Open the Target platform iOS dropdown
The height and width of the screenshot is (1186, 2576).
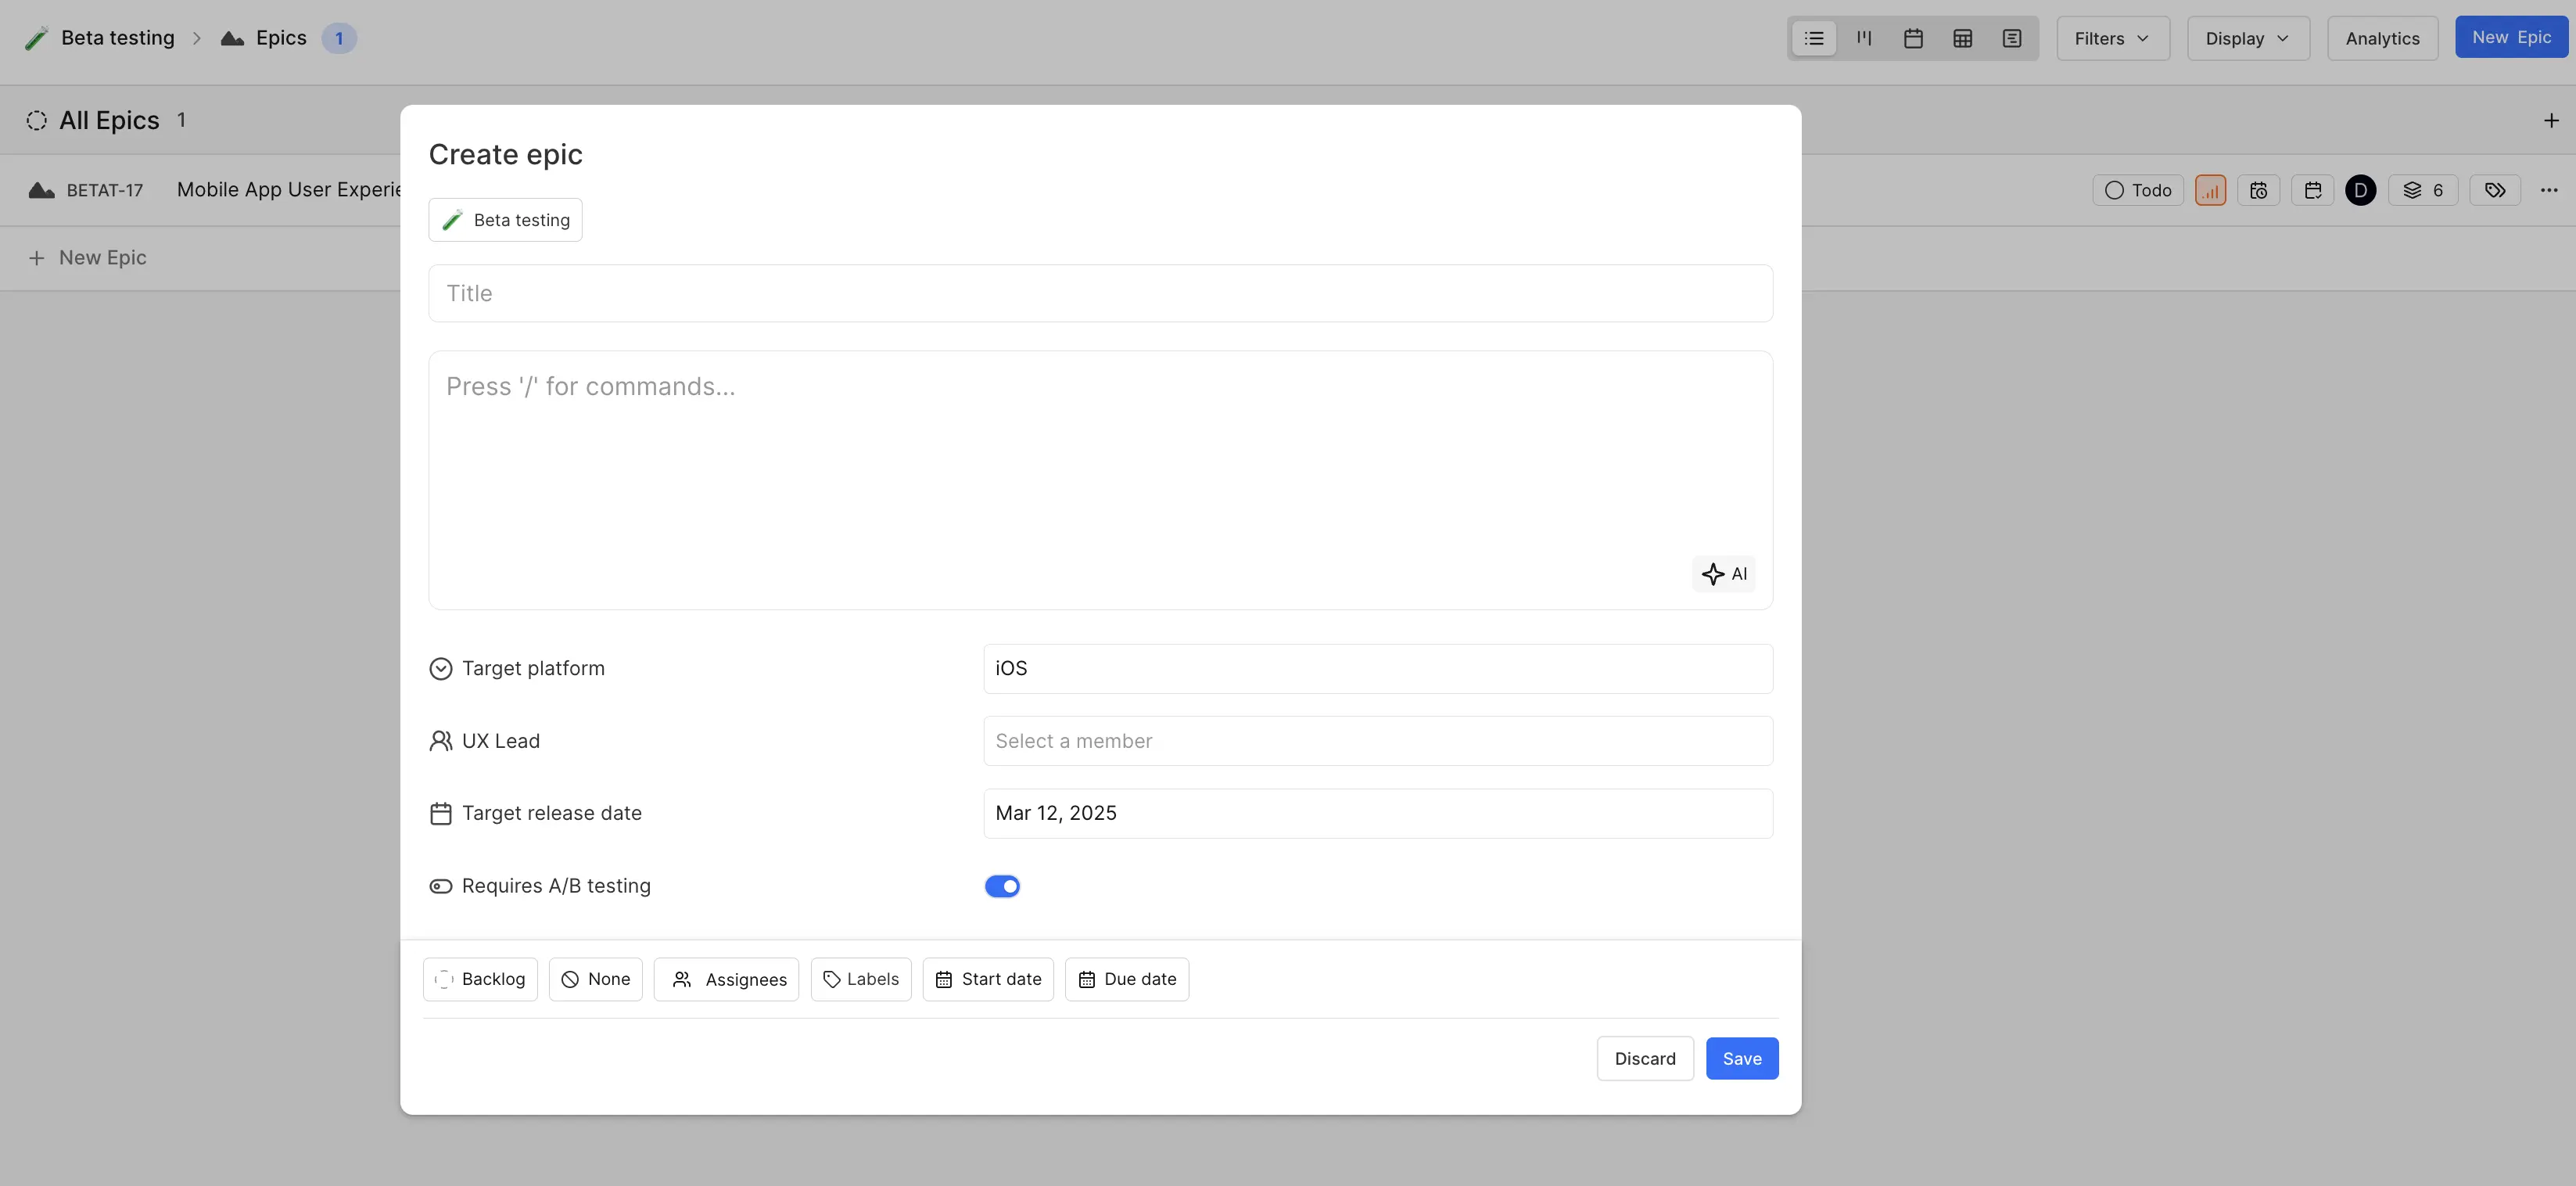(x=1378, y=669)
